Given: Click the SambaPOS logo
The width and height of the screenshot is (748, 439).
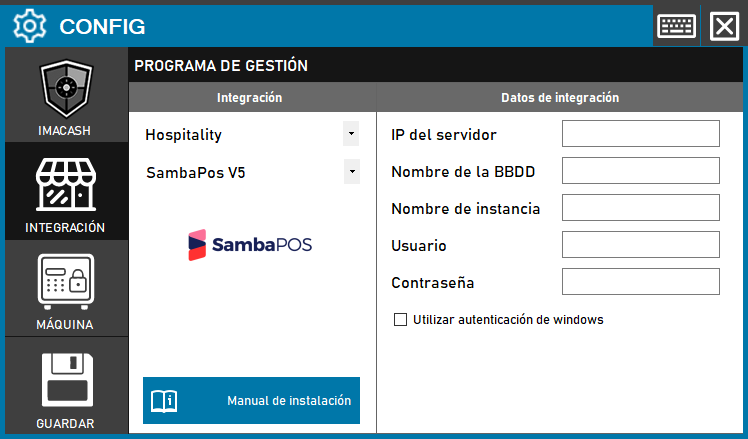Looking at the screenshot, I should point(250,245).
